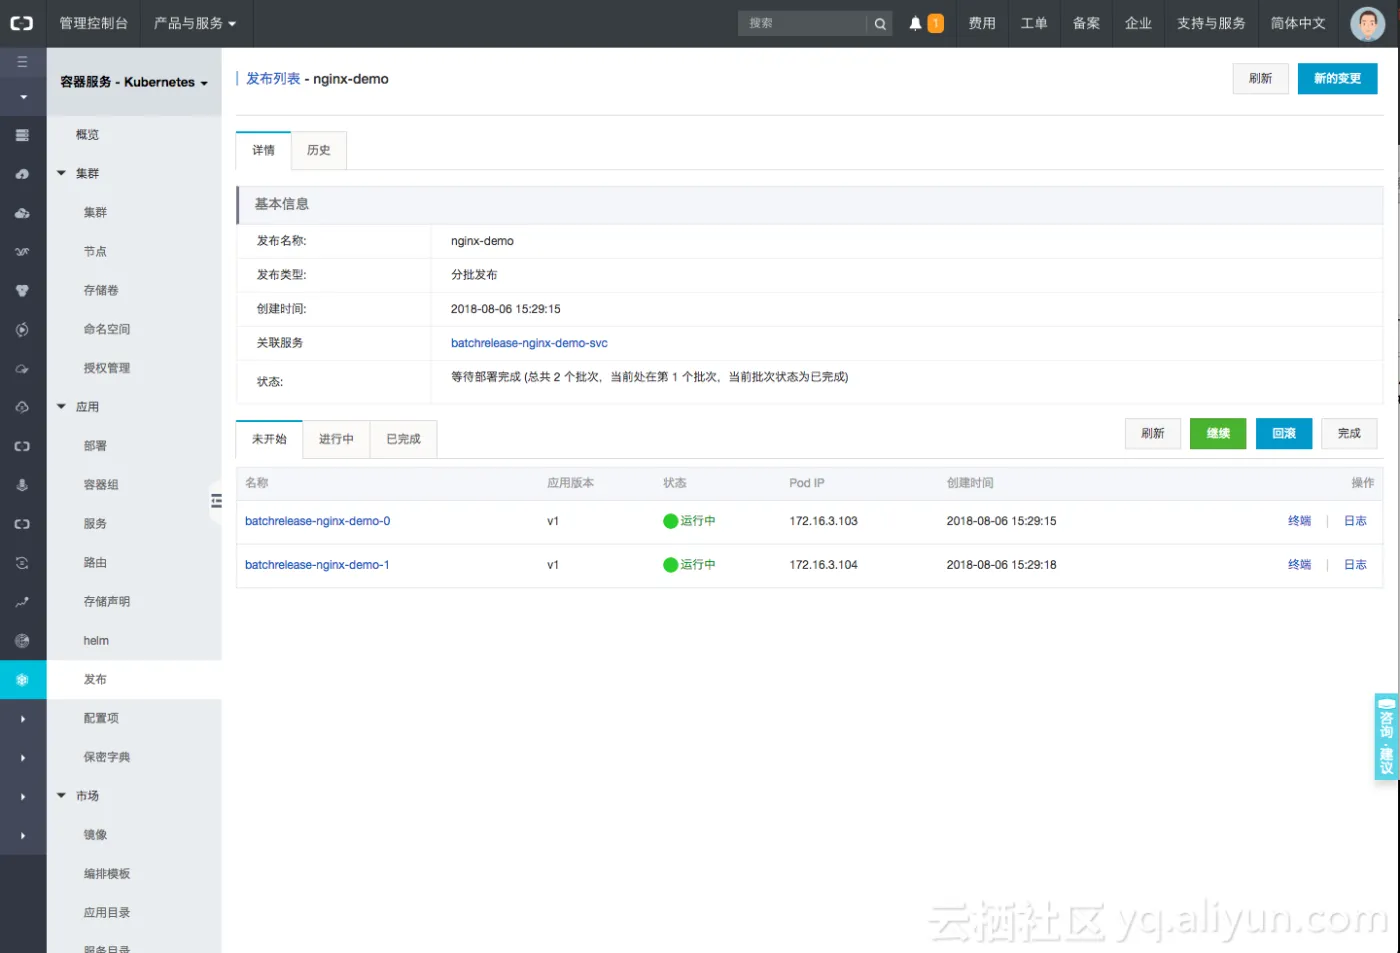Viewport: 1400px width, 953px height.
Task: Collapse the 应用 group triangle
Action: 61,407
